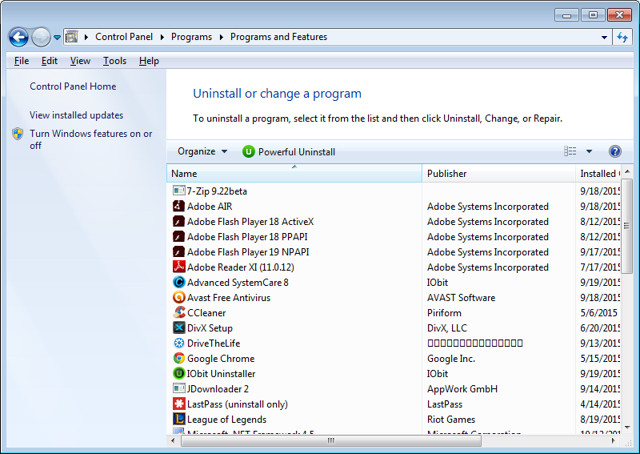
Task: Click the horizontal scrollbar thumb
Action: [x=331, y=440]
